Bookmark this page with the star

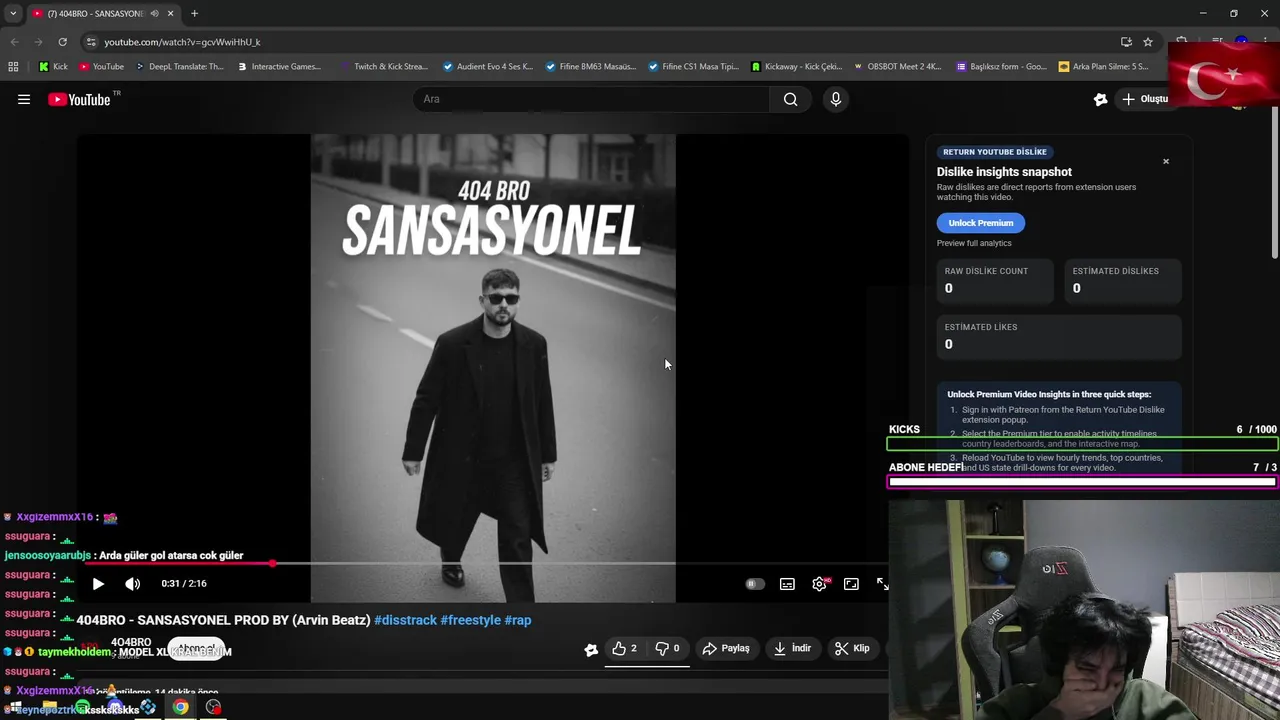tap(1148, 42)
